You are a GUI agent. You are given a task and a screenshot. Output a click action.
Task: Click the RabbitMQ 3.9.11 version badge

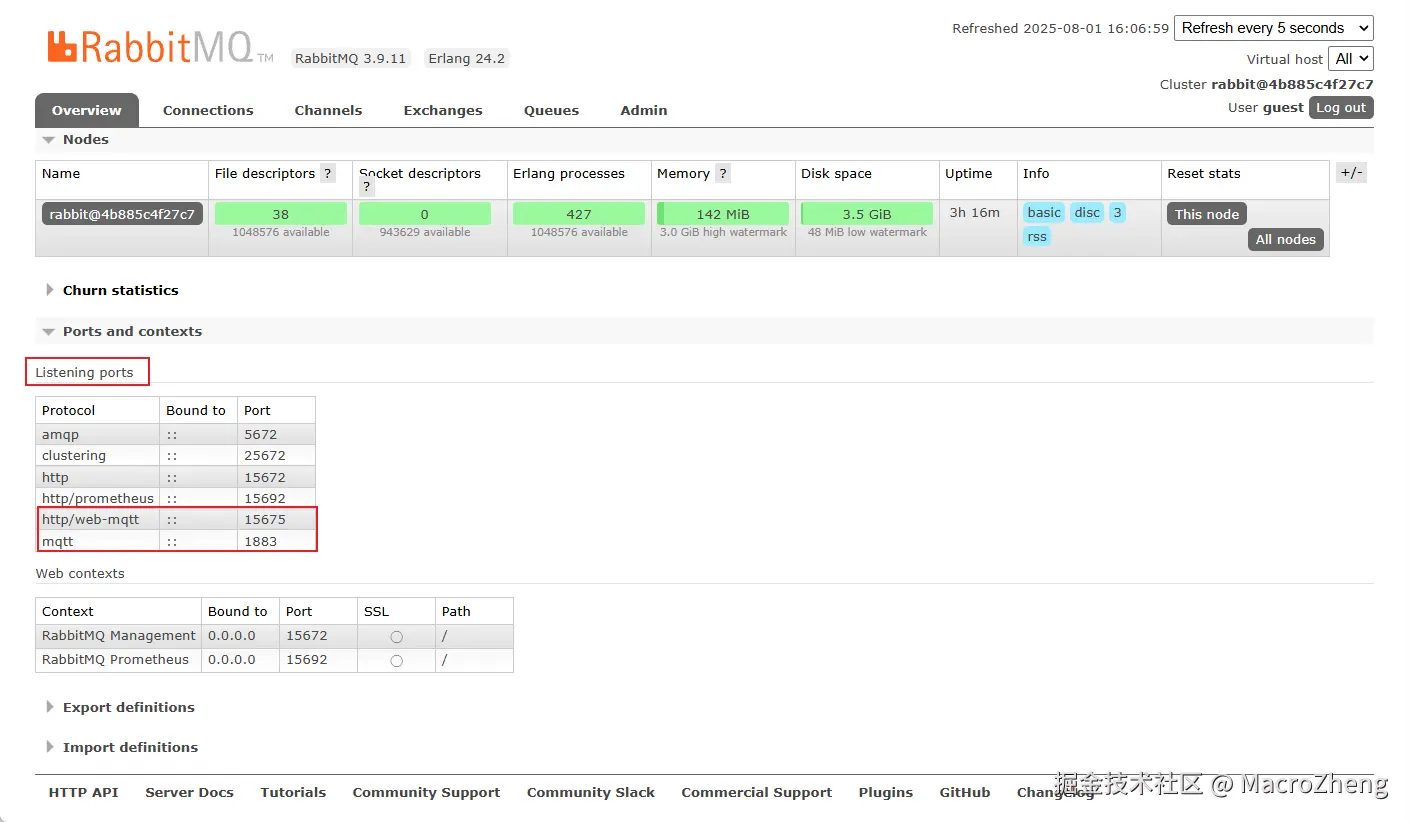pos(350,58)
